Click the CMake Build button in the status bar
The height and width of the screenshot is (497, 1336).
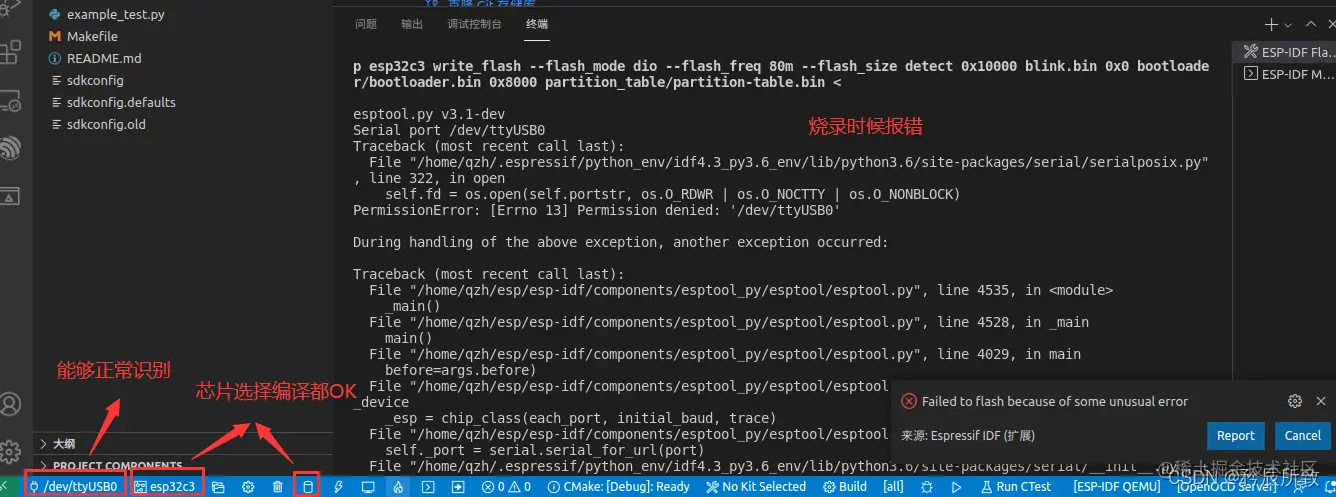[845, 487]
